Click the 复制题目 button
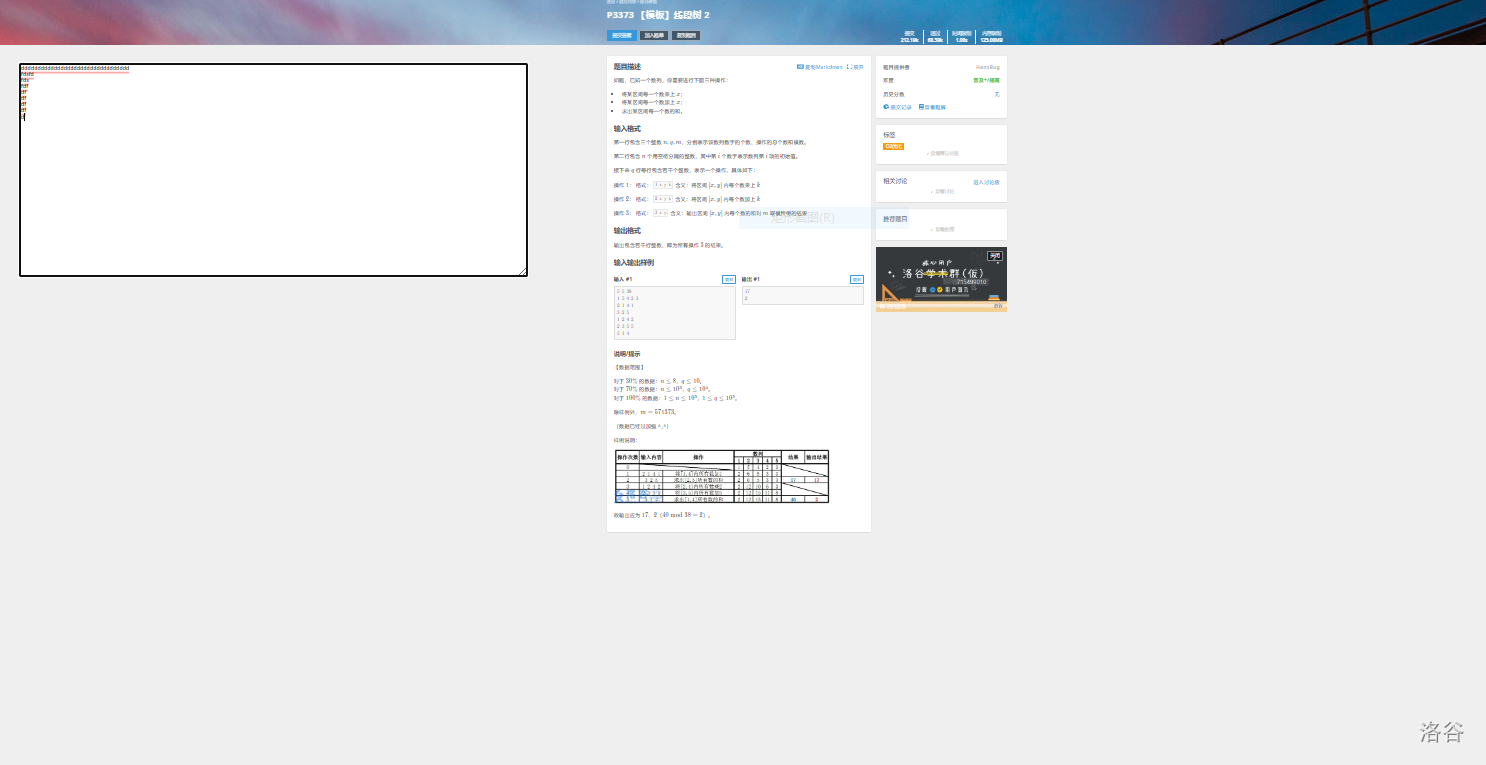 (x=687, y=35)
